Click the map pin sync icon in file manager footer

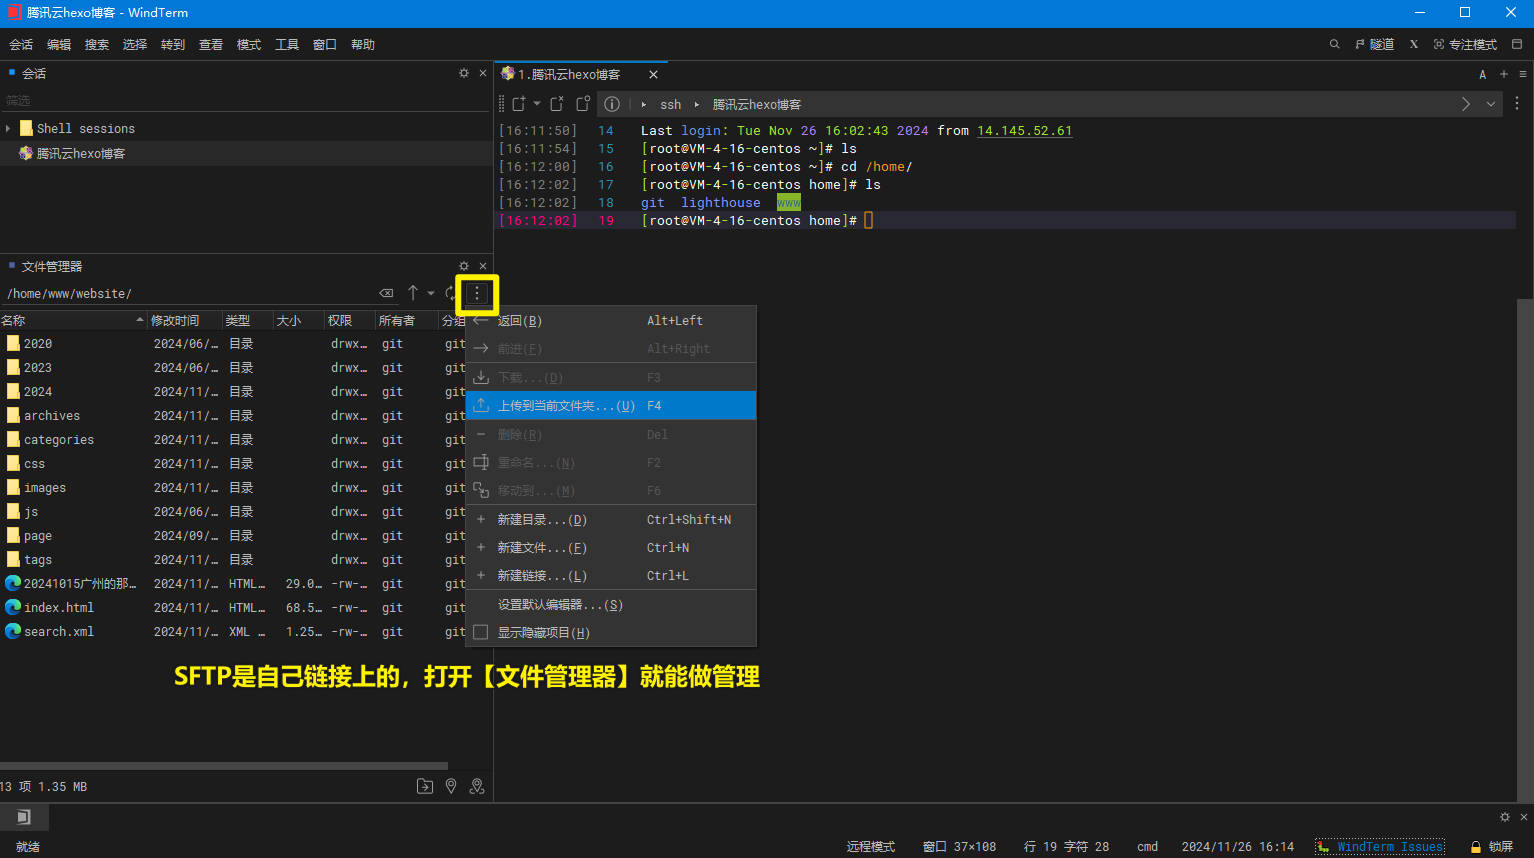click(477, 787)
